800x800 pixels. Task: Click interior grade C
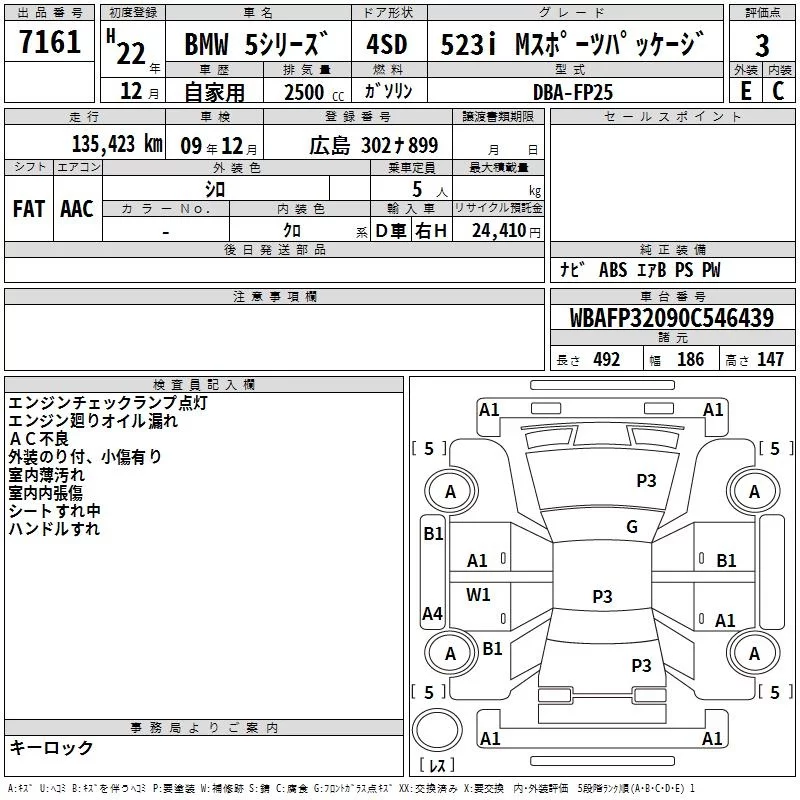pos(779,91)
